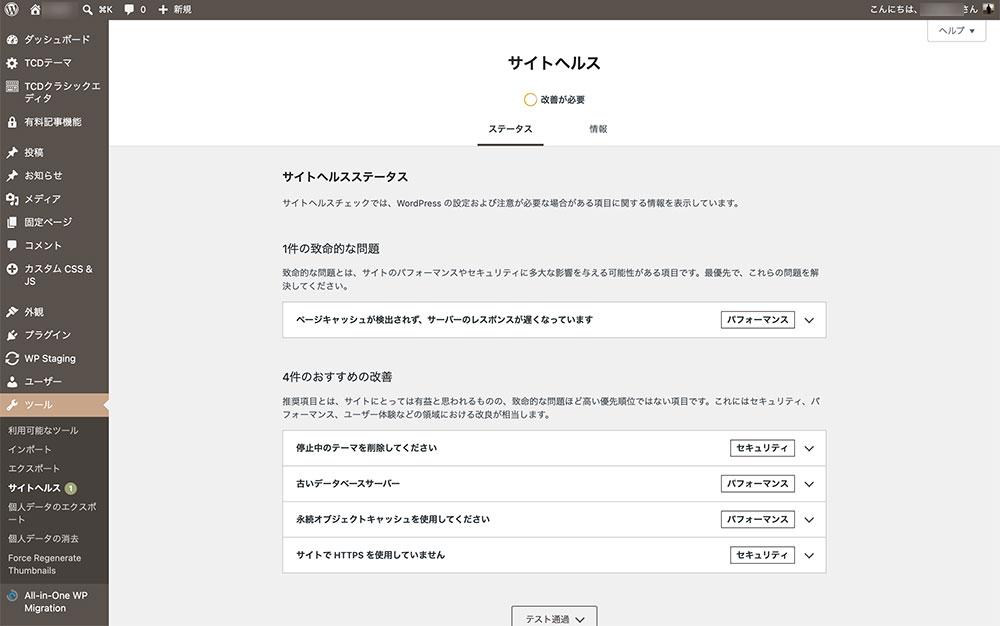Click the お知らせ pin icon

pyautogui.click(x=12, y=175)
